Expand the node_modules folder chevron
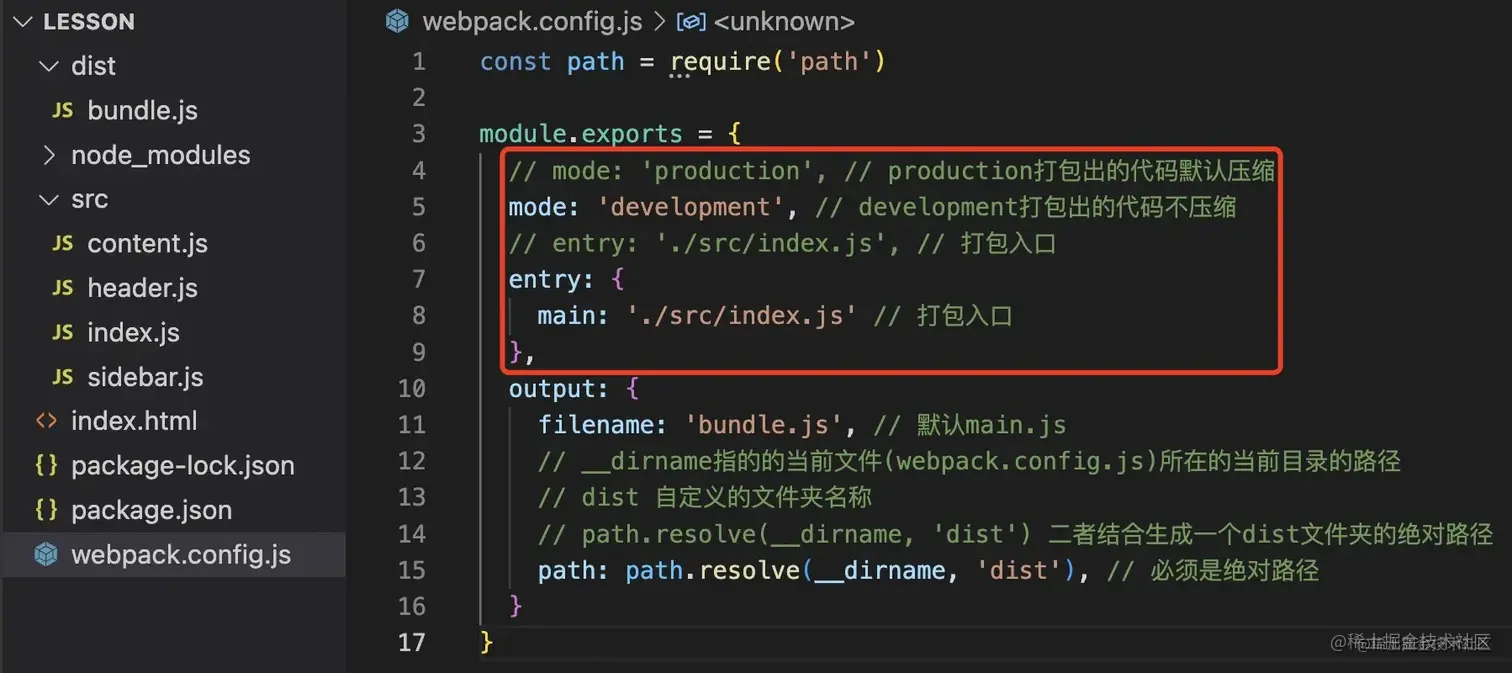1512x673 pixels. pos(47,155)
